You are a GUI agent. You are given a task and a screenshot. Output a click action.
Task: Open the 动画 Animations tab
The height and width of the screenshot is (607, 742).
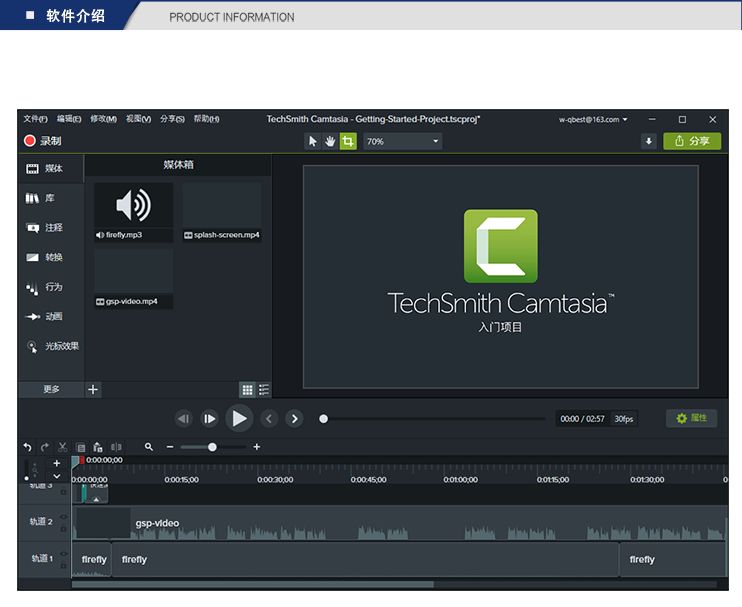[x=51, y=317]
